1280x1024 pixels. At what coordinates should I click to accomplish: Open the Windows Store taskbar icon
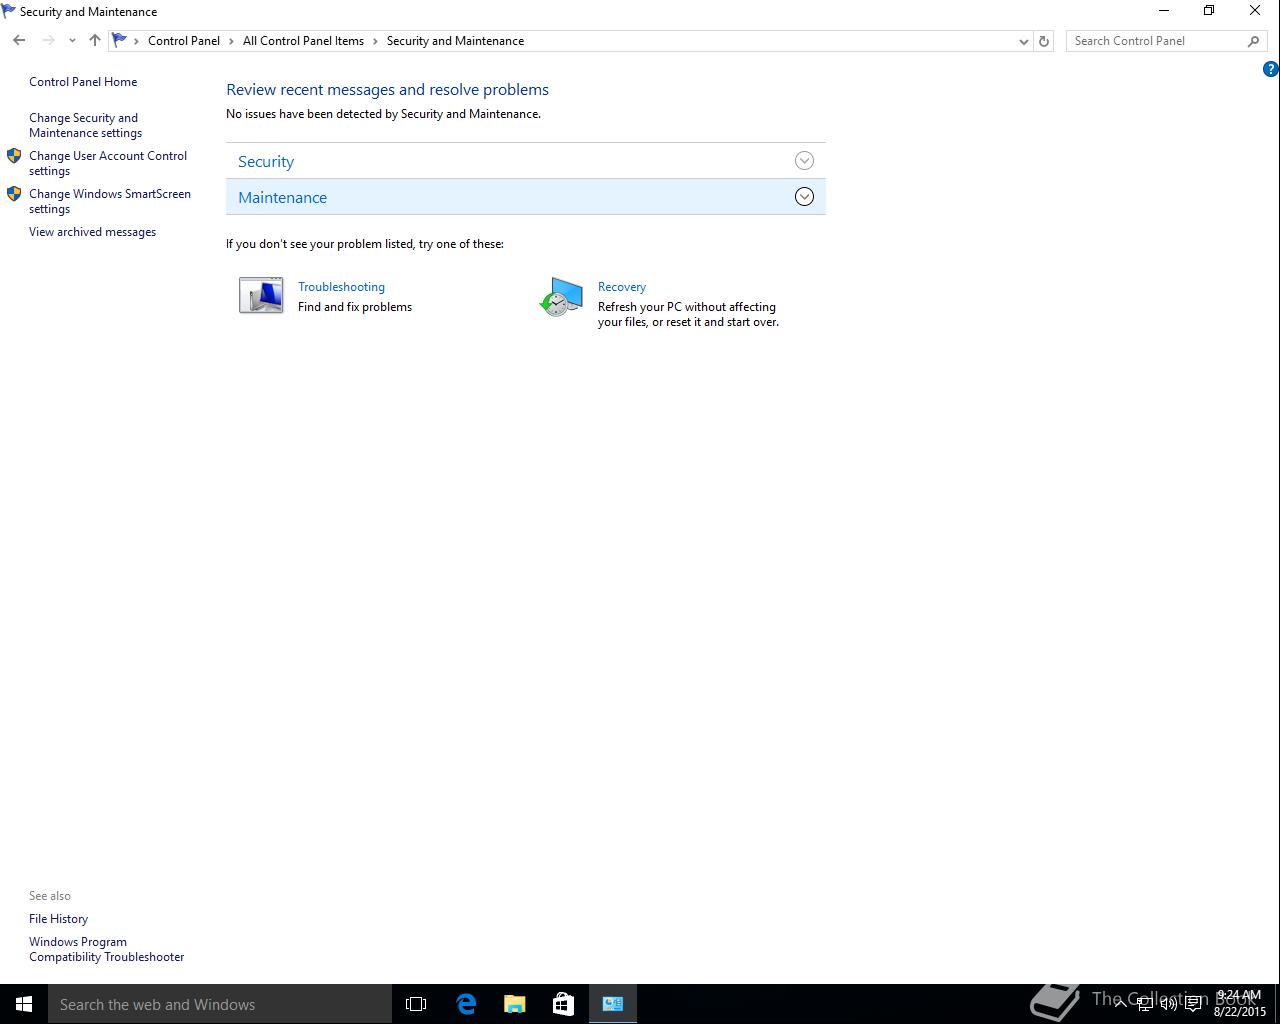tap(564, 1004)
